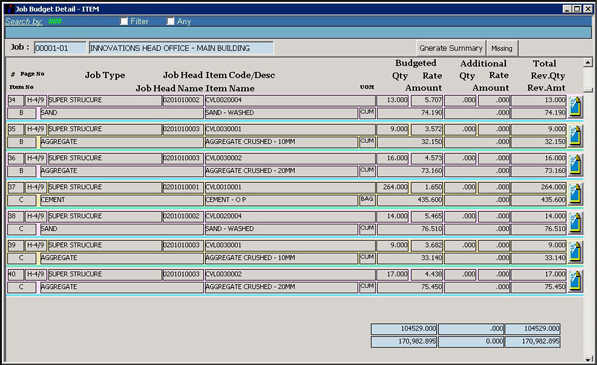This screenshot has height=365, width=597.
Task: Open document icon for row 34 Sand - Washed
Action: [575, 107]
